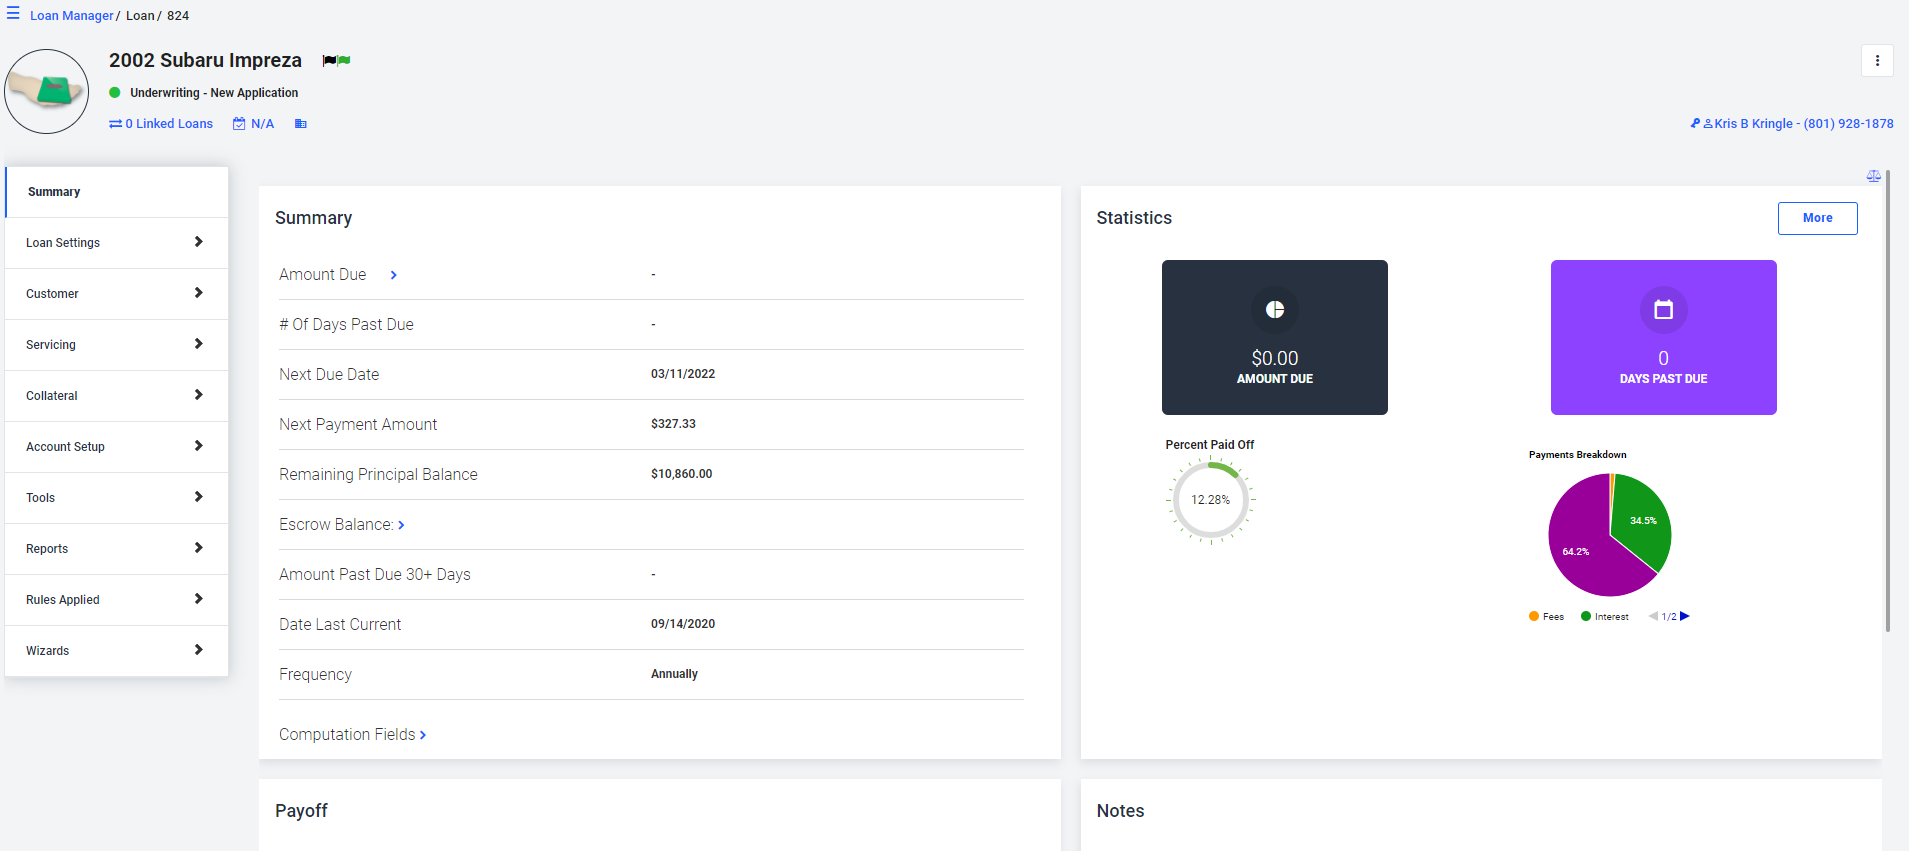Open the Rules Applied sidebar item
Viewport: 1909px width, 851px height.
pos(117,600)
